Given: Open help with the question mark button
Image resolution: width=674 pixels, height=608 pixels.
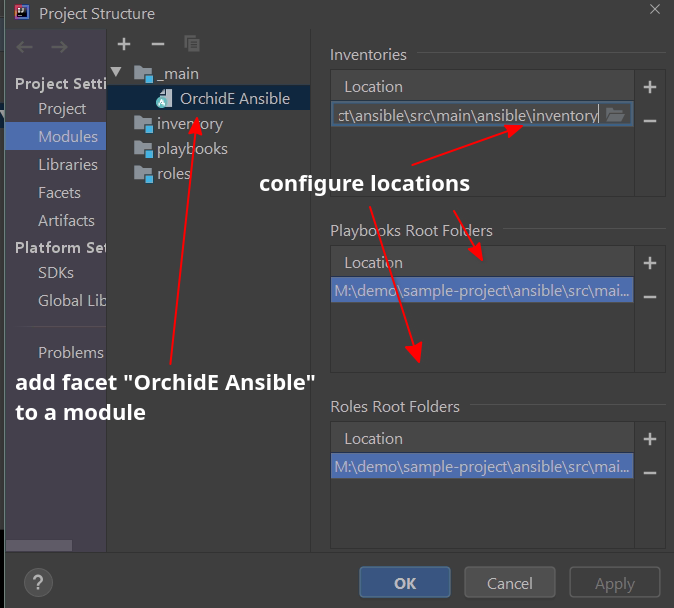Looking at the screenshot, I should 38,583.
